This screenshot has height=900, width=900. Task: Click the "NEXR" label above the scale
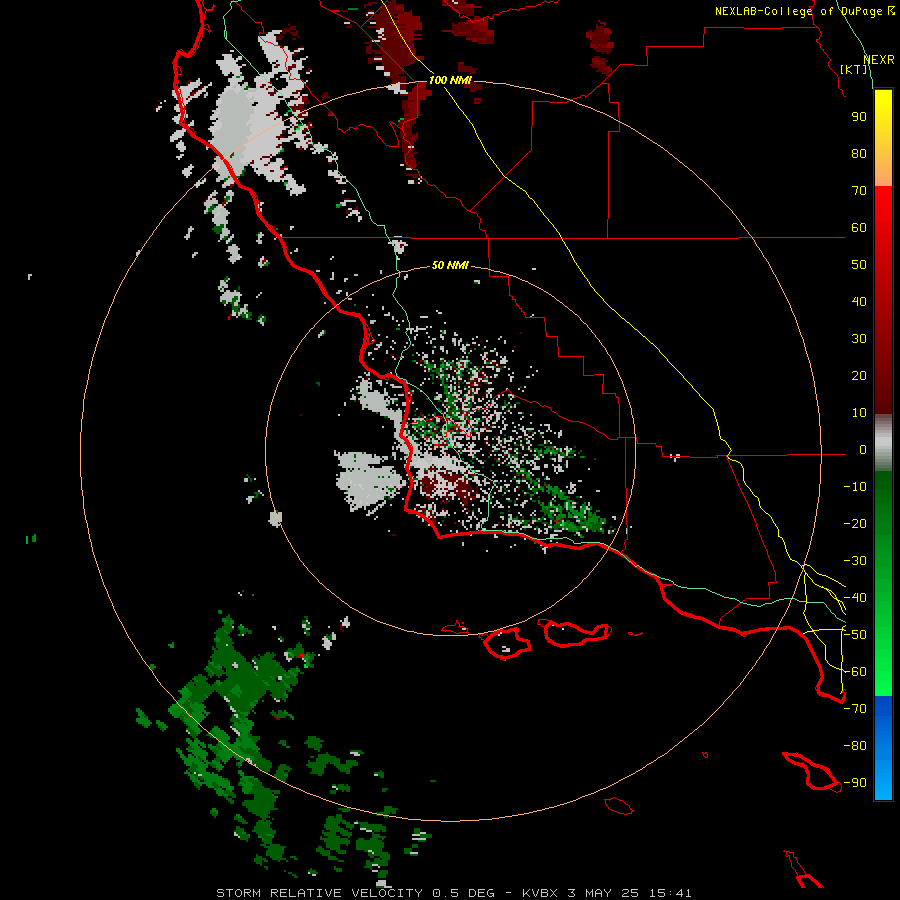[878, 60]
